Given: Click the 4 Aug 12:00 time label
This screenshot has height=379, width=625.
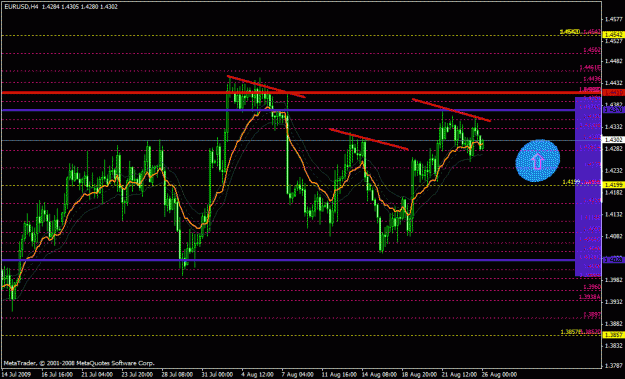Looking at the screenshot, I should (257, 375).
